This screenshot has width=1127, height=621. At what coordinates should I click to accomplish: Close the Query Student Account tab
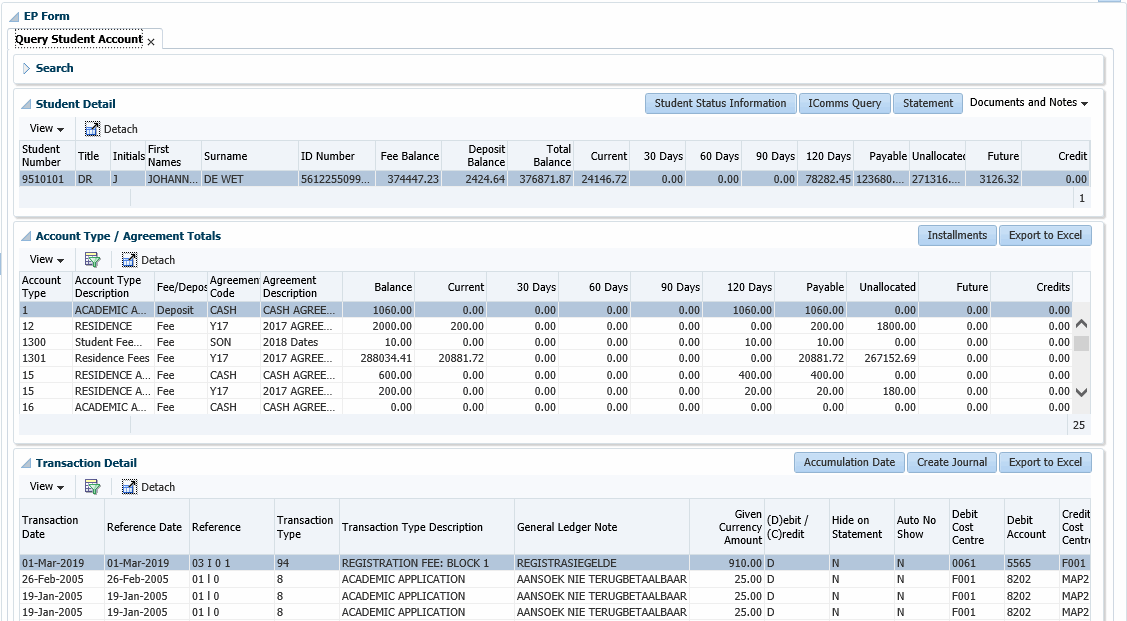tap(151, 41)
